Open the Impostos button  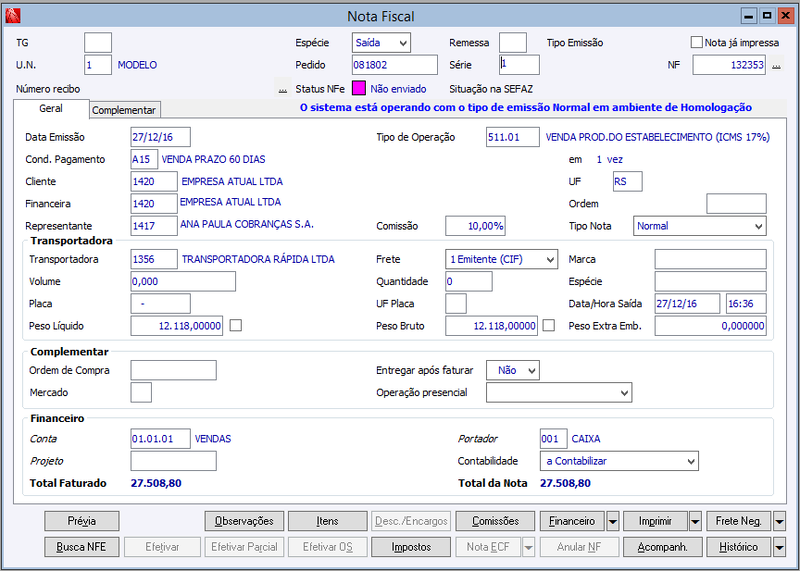tap(411, 547)
